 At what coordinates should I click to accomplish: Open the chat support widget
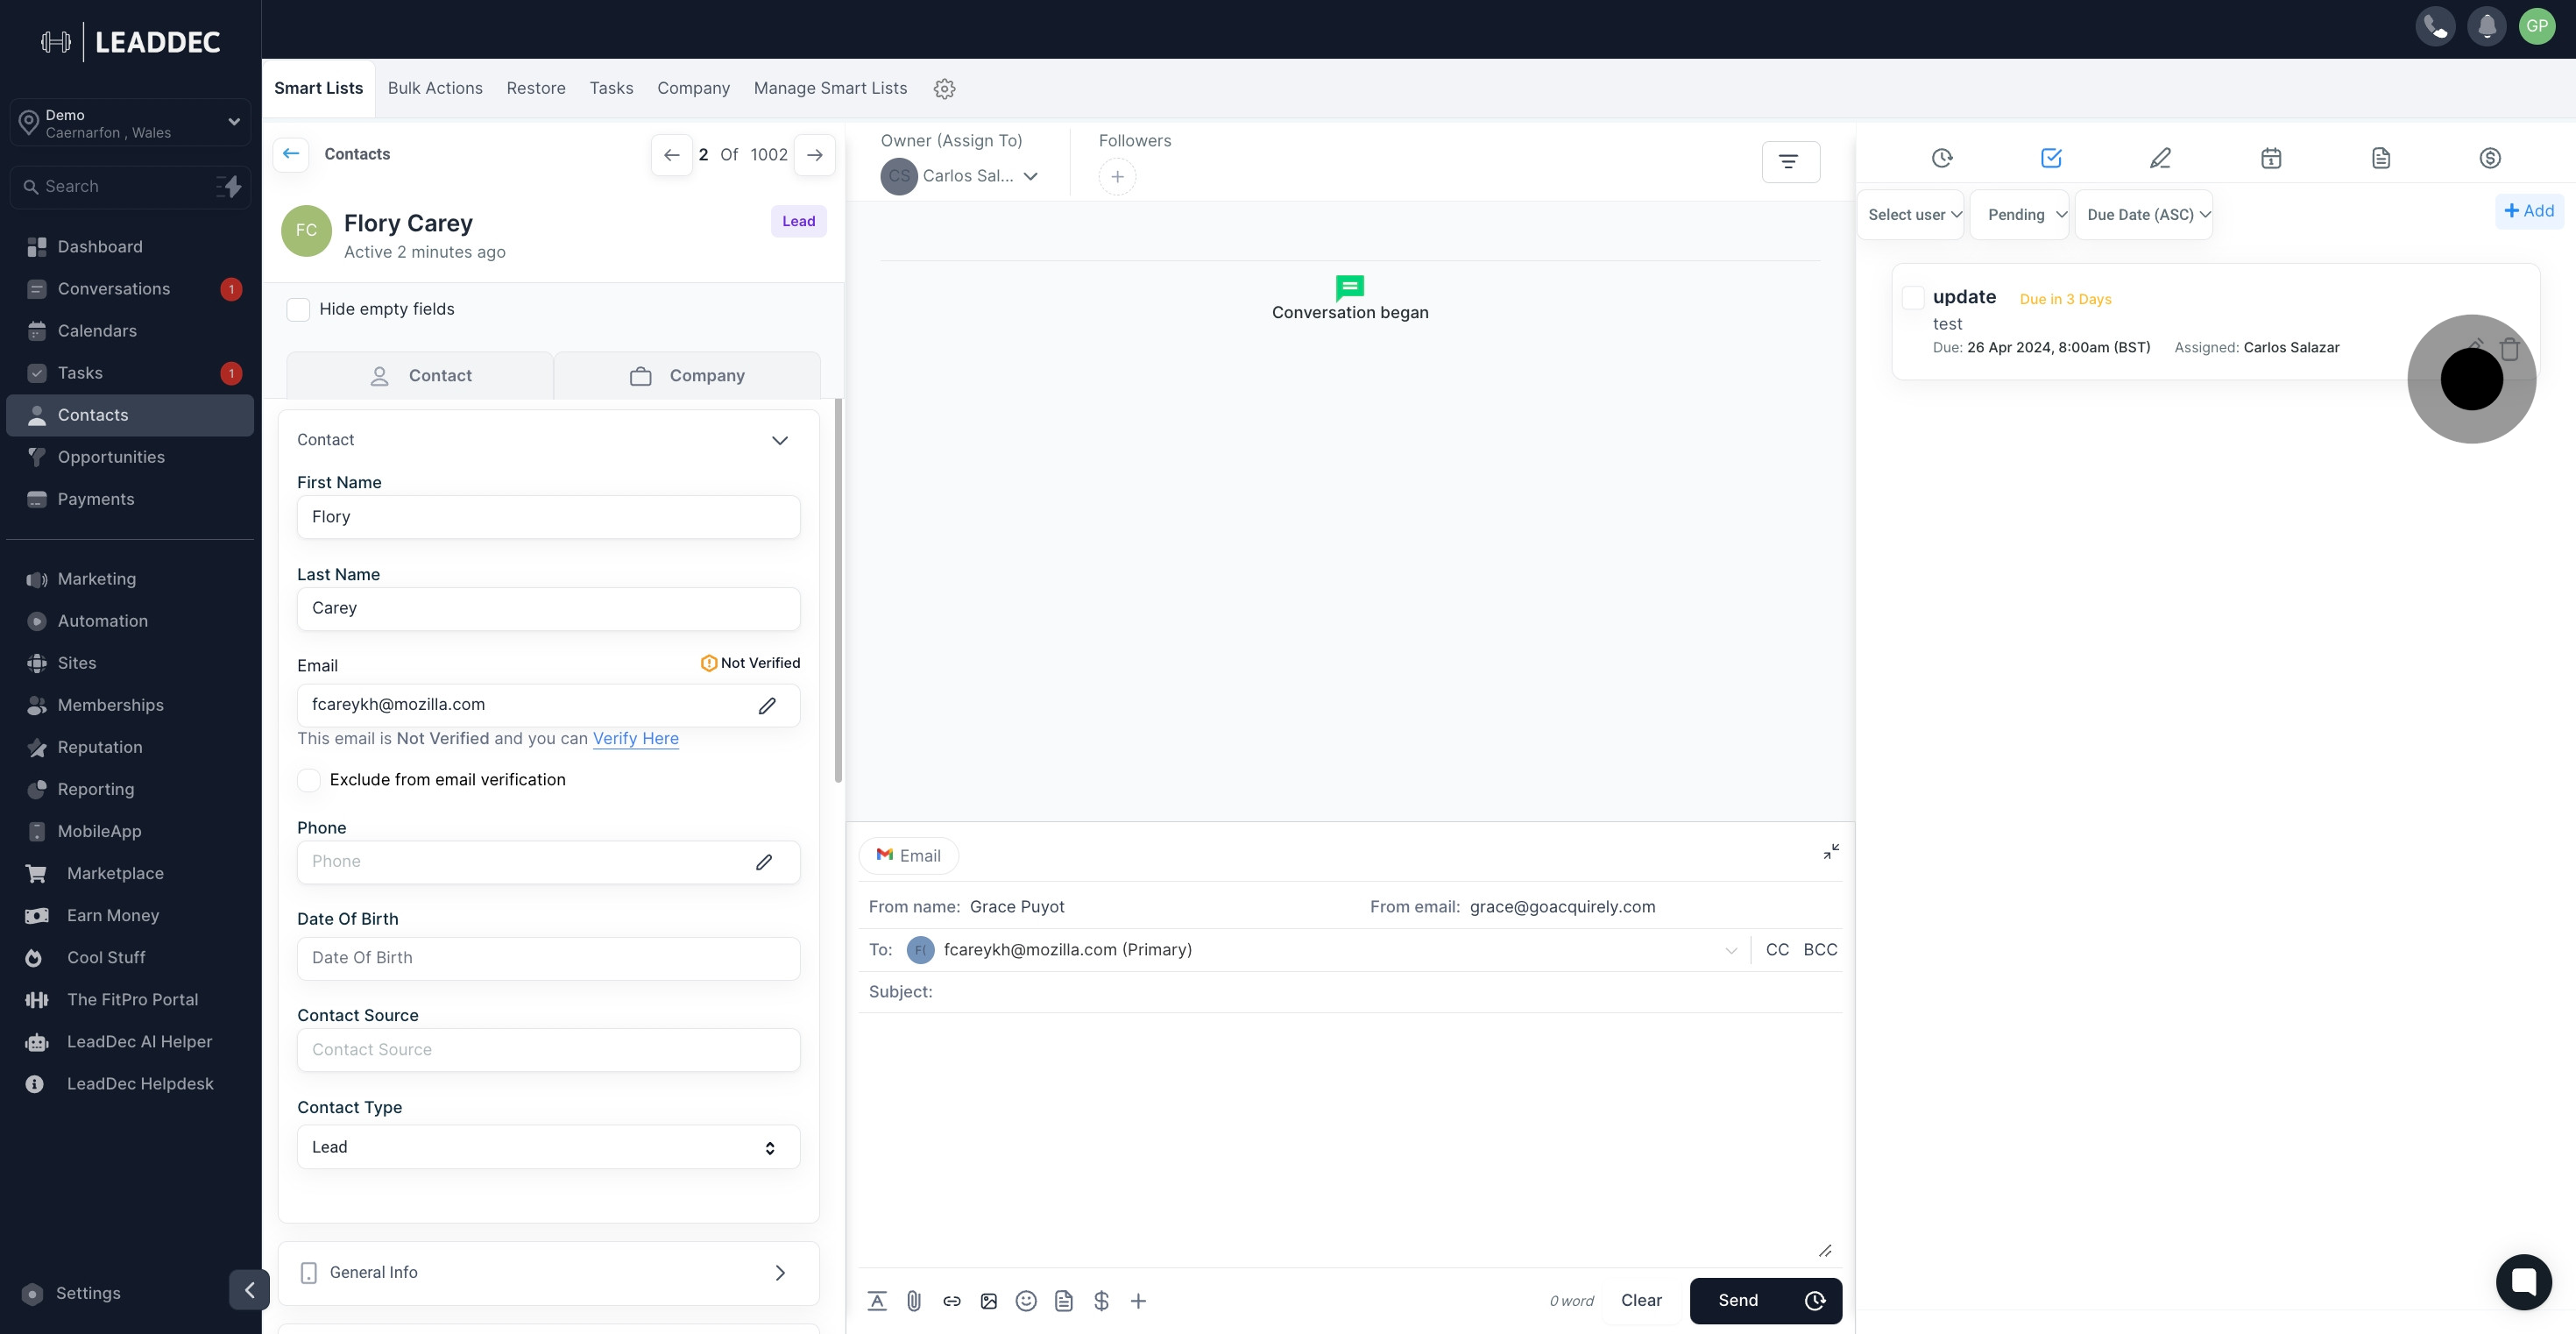tap(2524, 1281)
